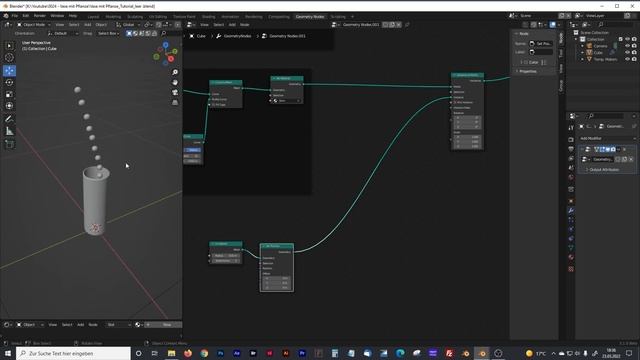Open the Render properties tab icon
Image resolution: width=640 pixels, height=360 pixels.
pos(571,140)
